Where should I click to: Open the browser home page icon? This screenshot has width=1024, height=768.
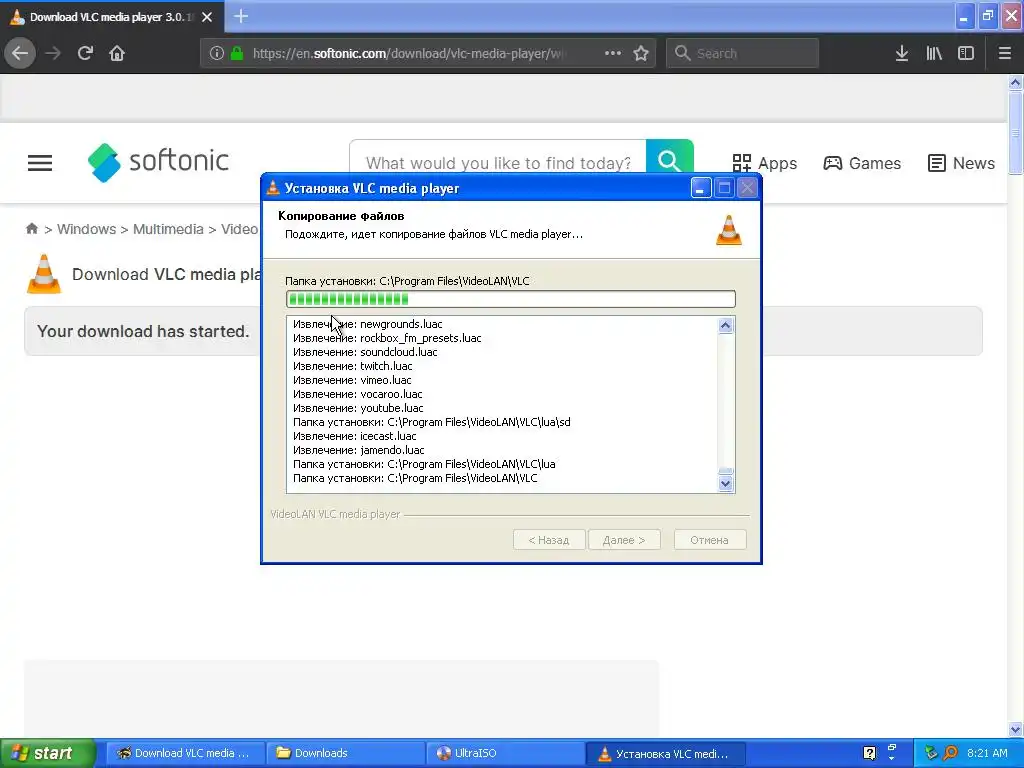(117, 53)
